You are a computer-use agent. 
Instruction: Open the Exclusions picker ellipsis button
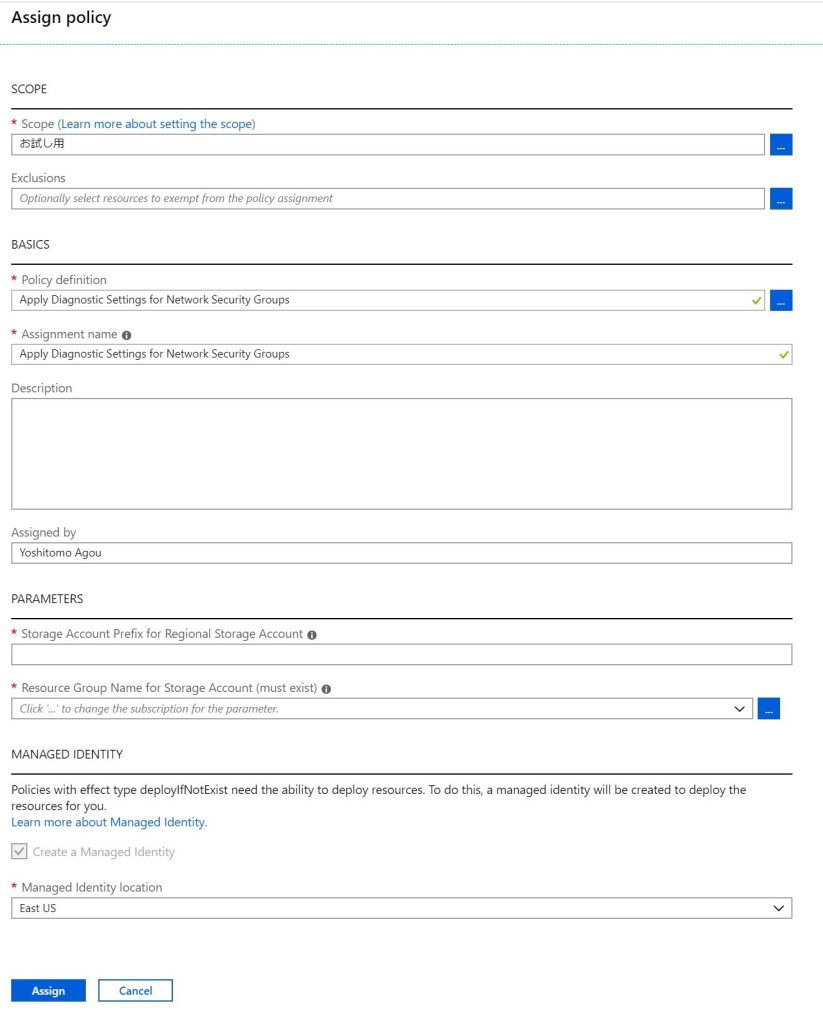(781, 199)
